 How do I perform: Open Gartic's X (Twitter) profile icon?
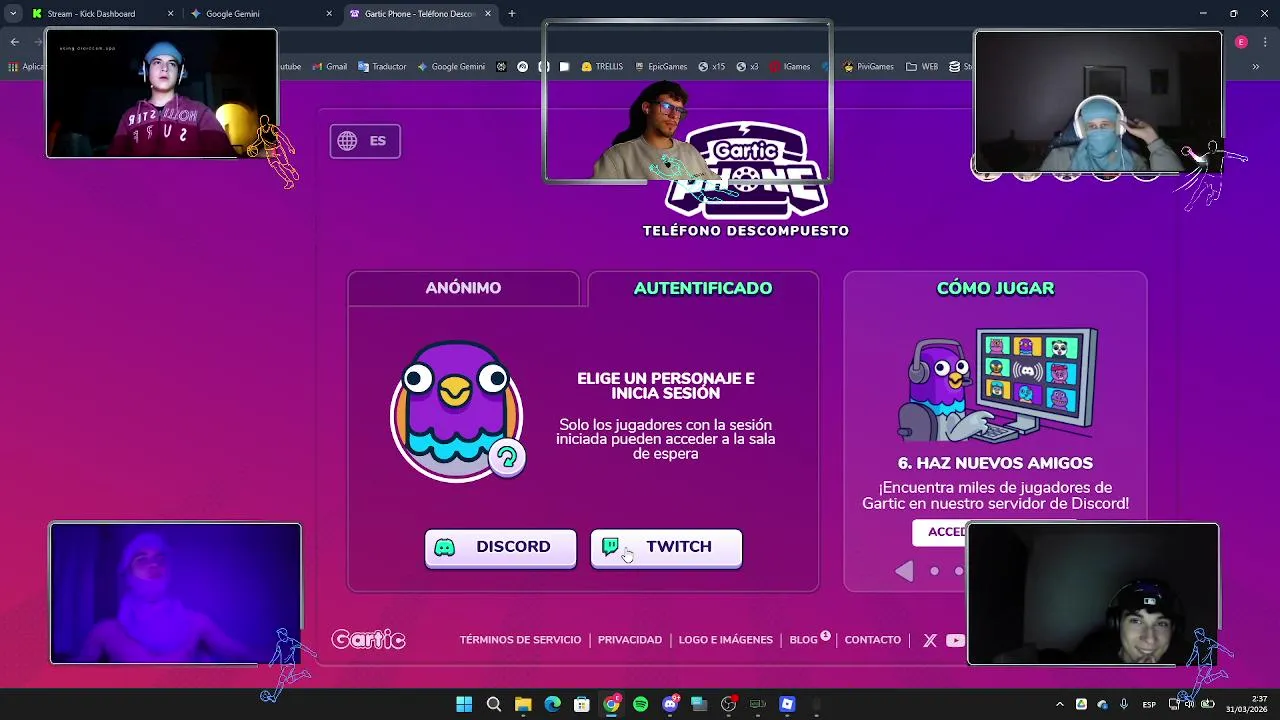[x=930, y=640]
